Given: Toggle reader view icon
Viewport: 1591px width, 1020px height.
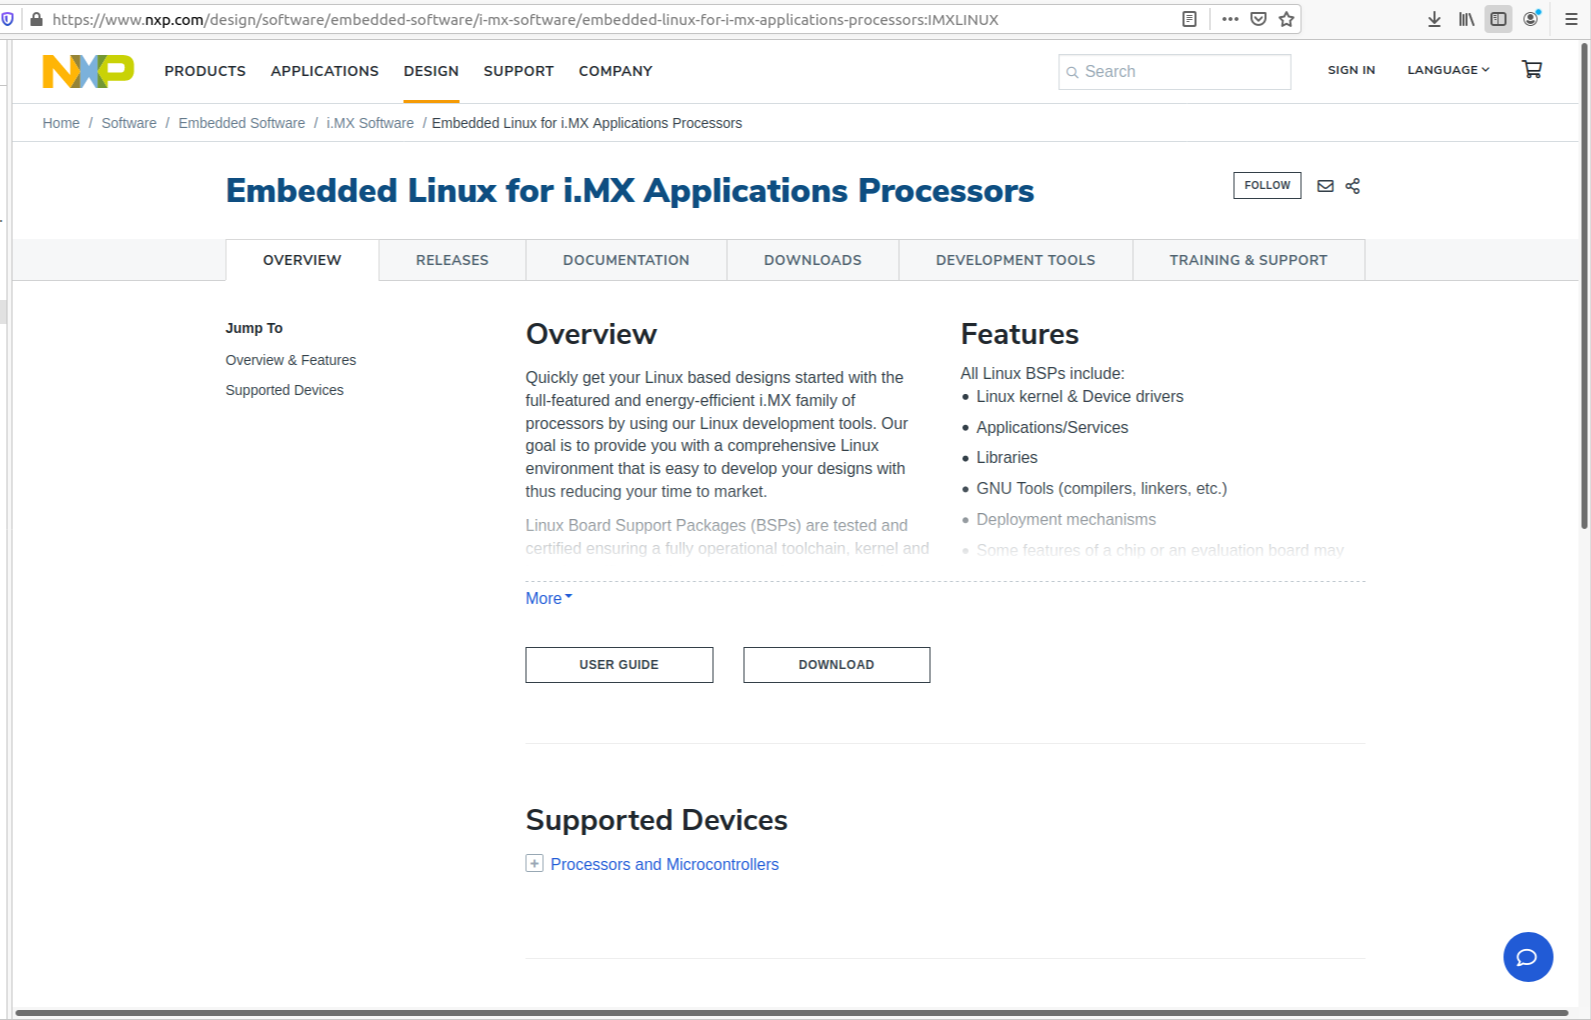Looking at the screenshot, I should click(x=1189, y=19).
